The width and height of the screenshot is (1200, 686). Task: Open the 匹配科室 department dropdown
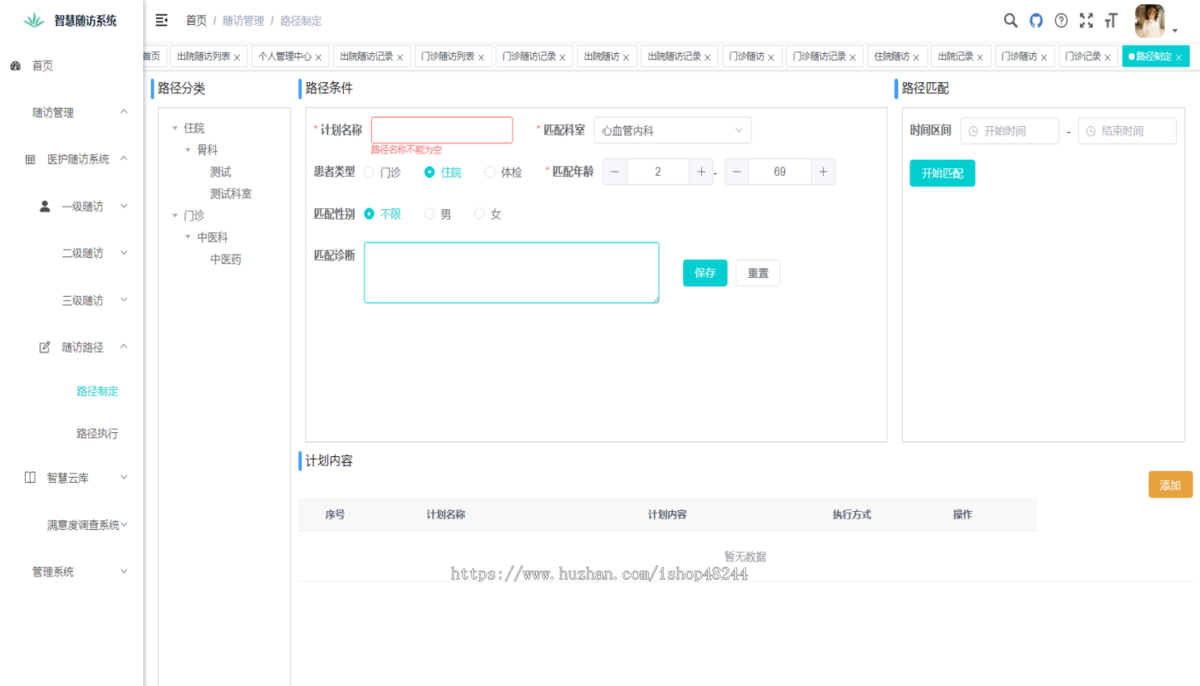pos(672,130)
